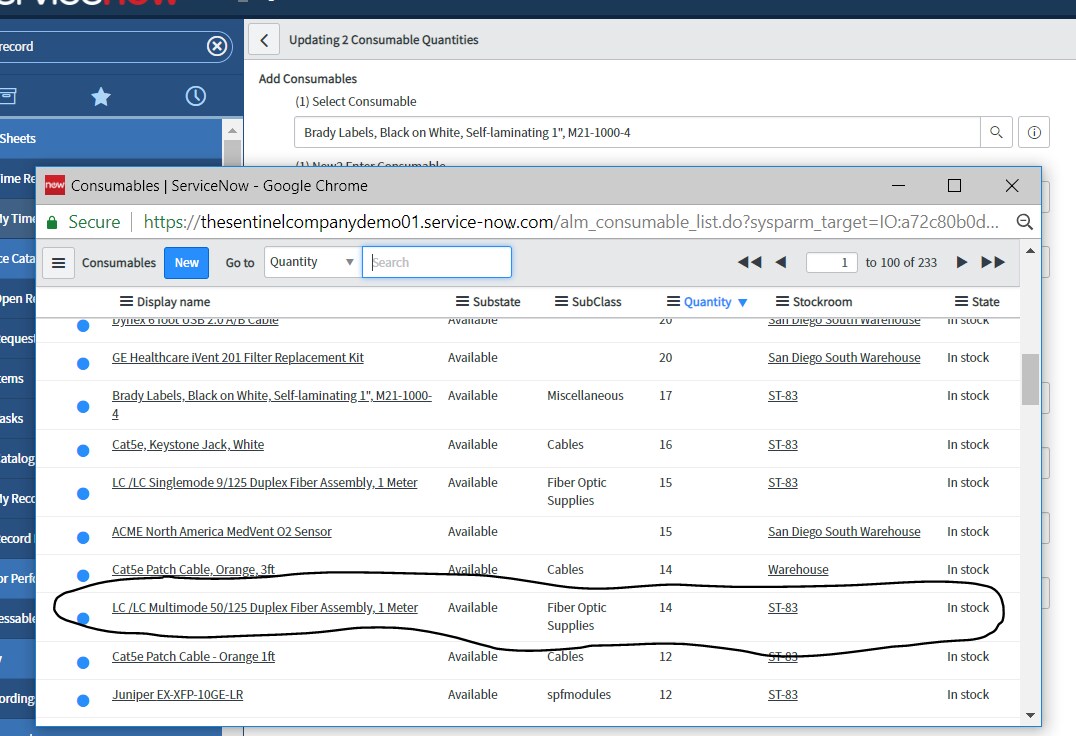Viewport: 1076px width, 736px height.
Task: Open Cat5e, Keystone Jack, White link
Action: (x=188, y=444)
